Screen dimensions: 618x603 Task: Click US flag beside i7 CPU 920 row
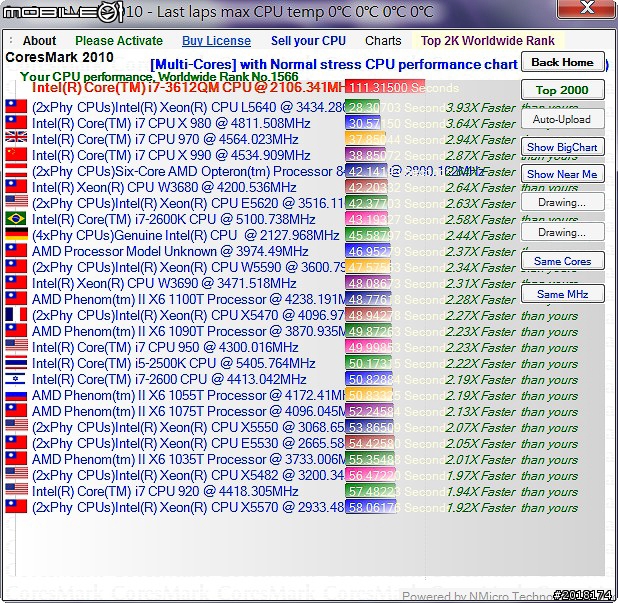pyautogui.click(x=16, y=491)
